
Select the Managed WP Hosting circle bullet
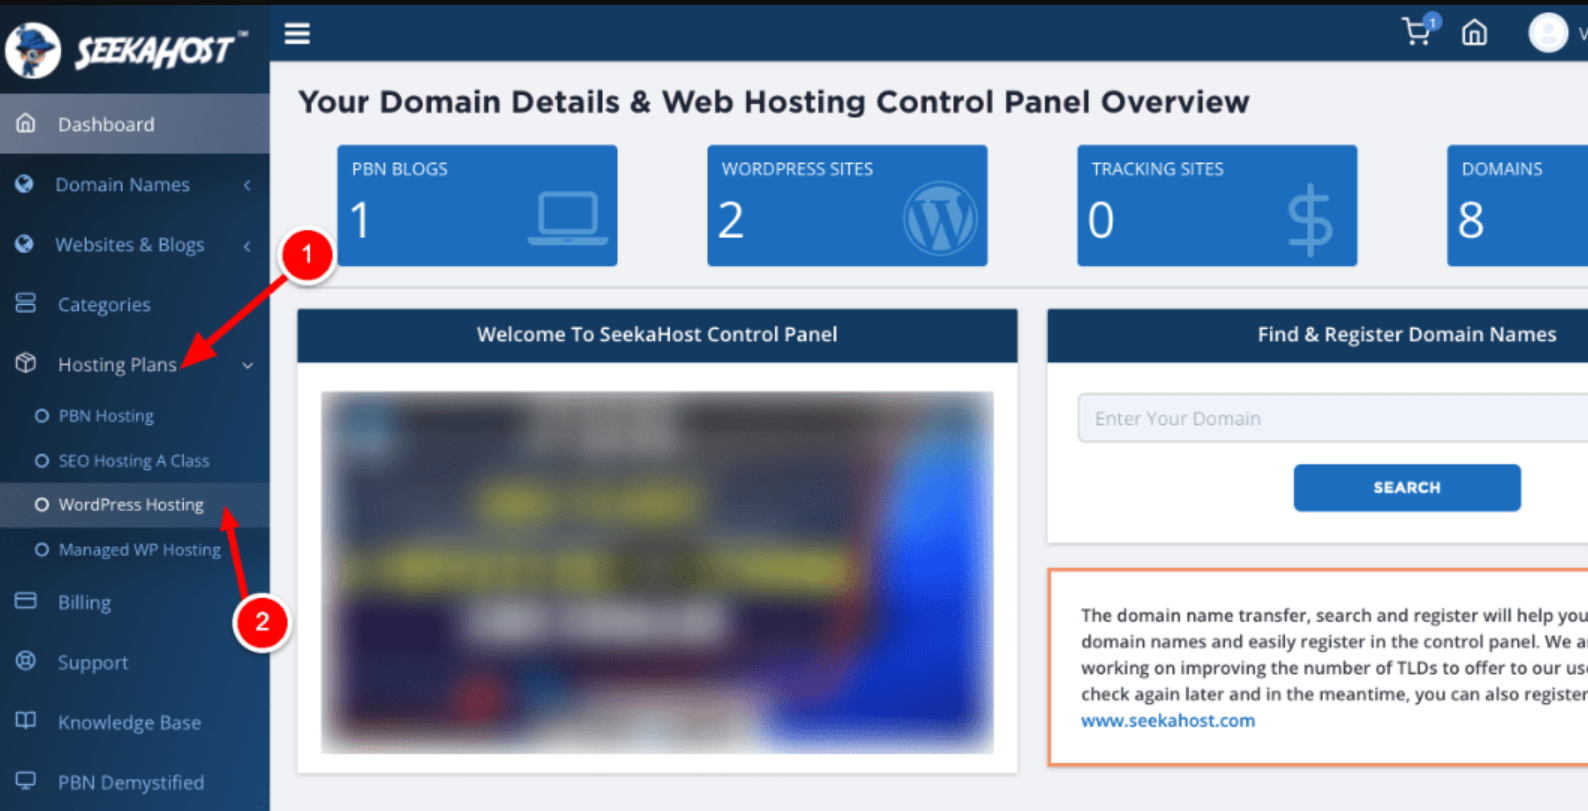[41, 550]
